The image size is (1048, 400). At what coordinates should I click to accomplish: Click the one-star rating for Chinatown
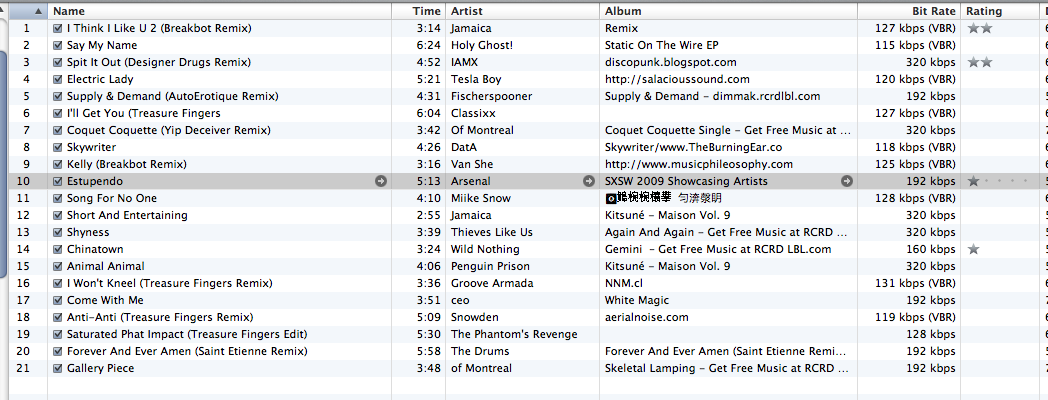974,249
